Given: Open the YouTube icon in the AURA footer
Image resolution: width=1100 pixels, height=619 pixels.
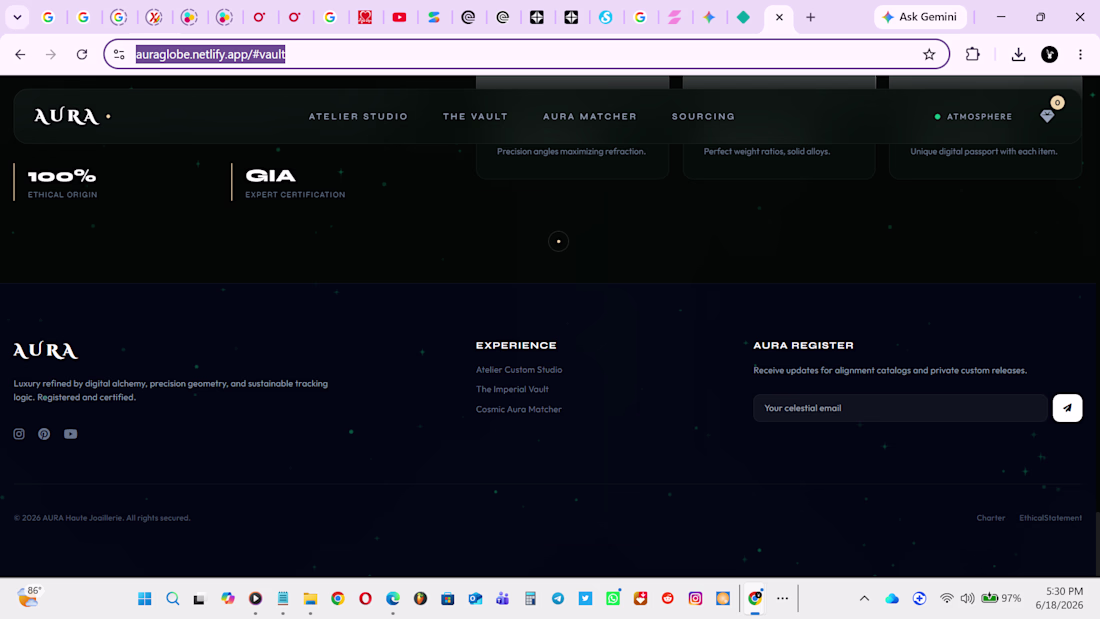Looking at the screenshot, I should (70, 434).
